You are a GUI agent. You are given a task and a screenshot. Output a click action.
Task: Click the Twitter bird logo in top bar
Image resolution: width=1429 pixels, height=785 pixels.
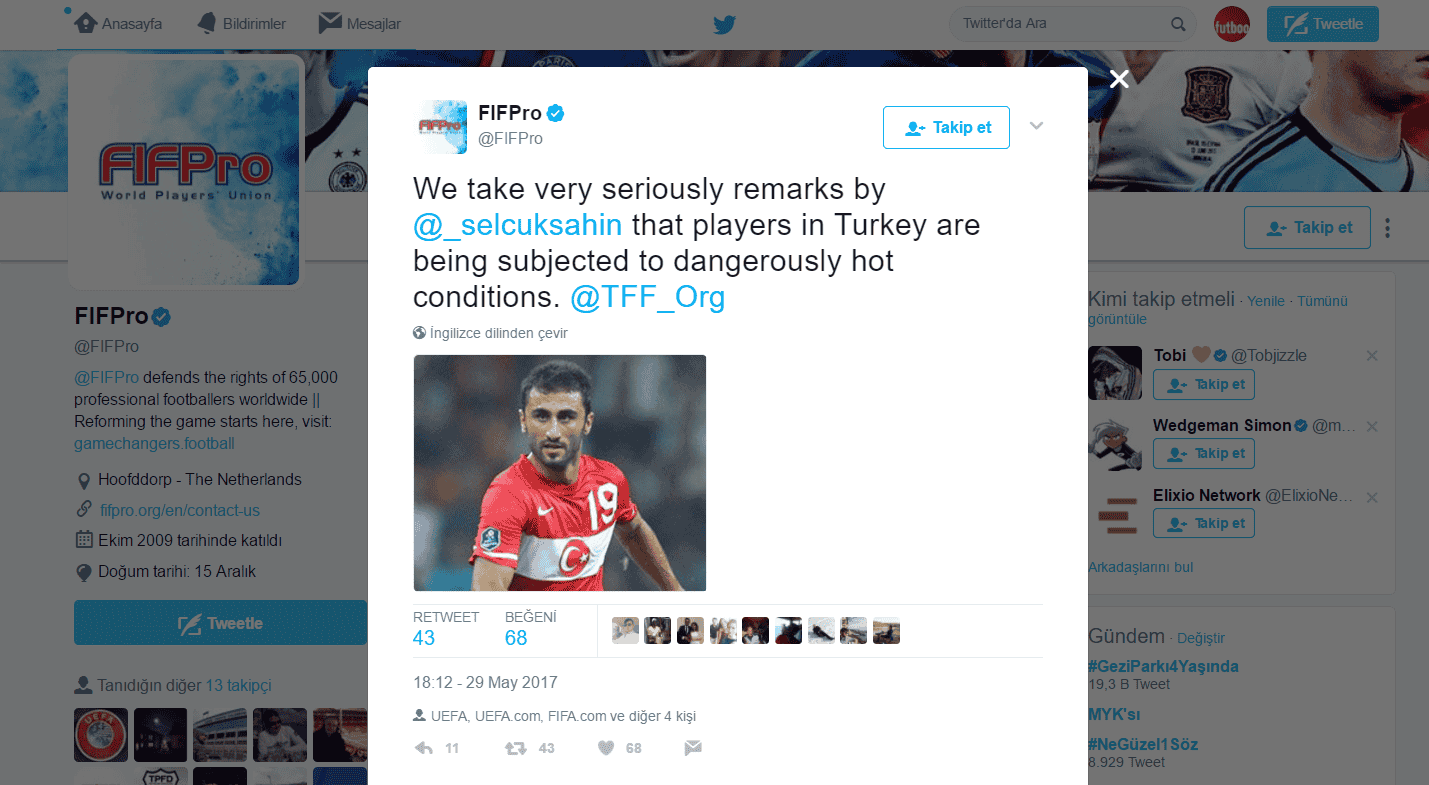pyautogui.click(x=725, y=24)
